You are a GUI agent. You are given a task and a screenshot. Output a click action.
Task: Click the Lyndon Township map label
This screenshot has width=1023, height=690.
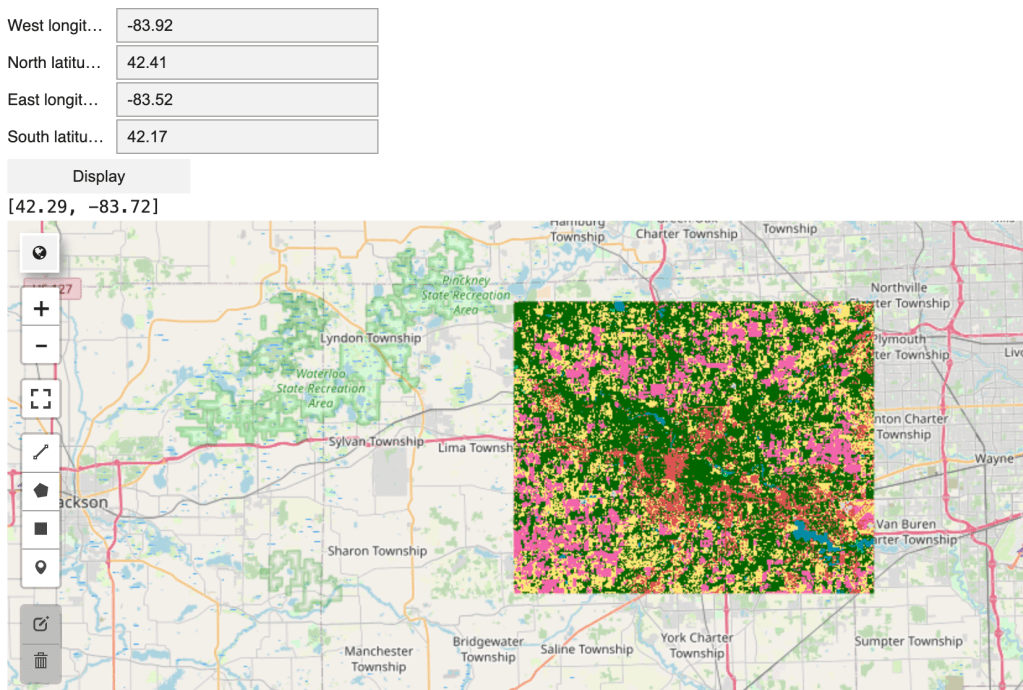370,338
